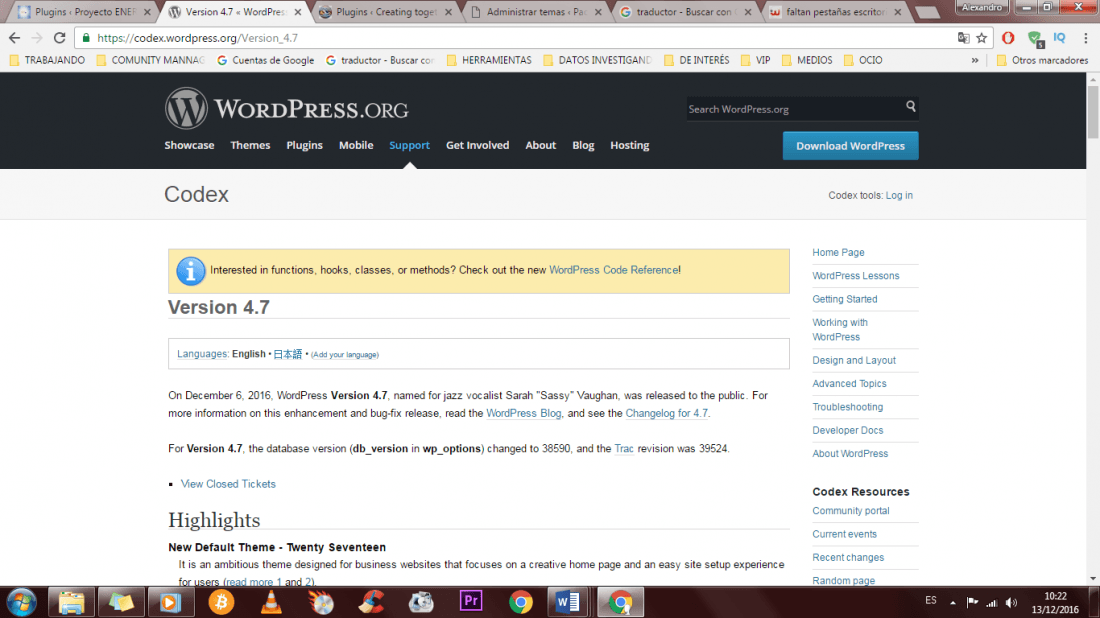Click the page vertical scrollbar thumb

click(x=1093, y=112)
